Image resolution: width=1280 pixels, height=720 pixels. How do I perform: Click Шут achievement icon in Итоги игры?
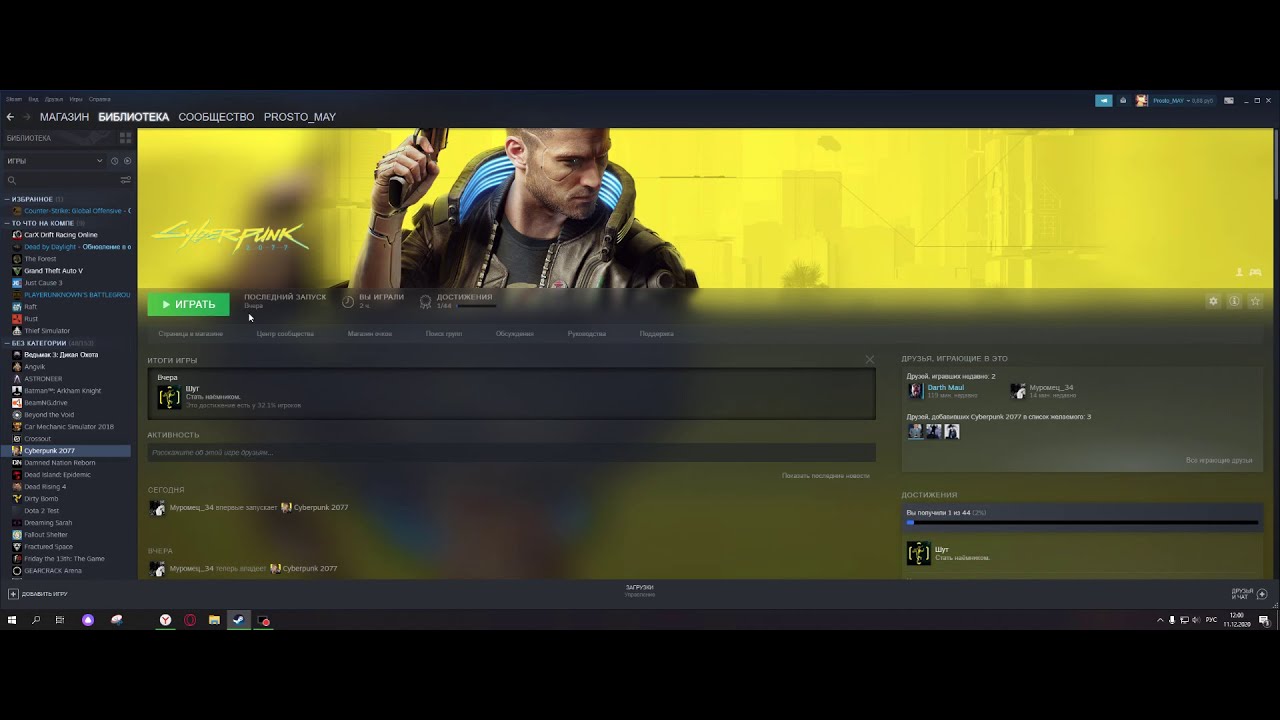tap(169, 397)
